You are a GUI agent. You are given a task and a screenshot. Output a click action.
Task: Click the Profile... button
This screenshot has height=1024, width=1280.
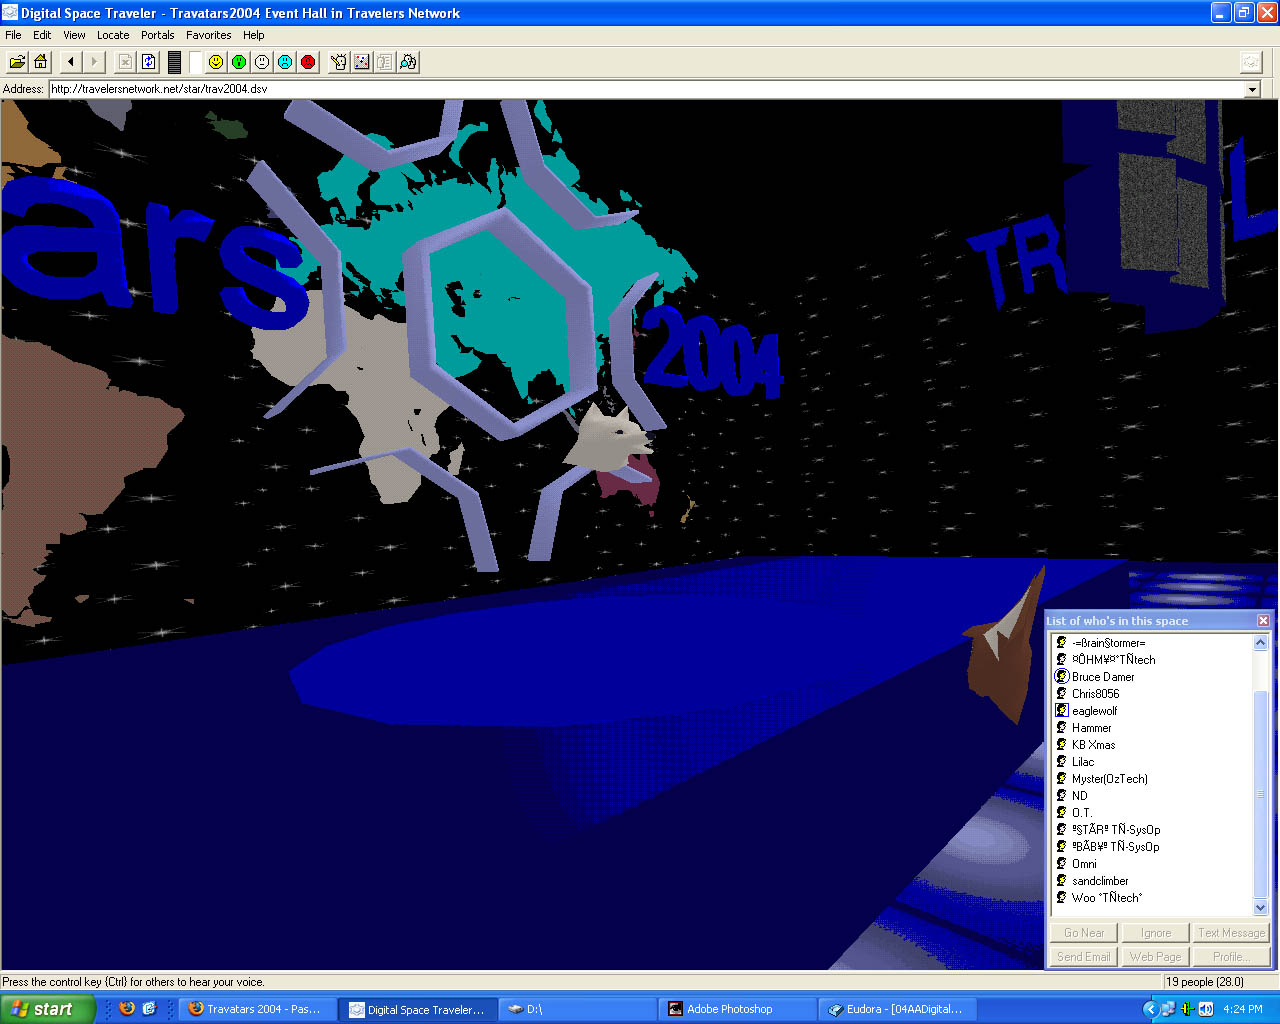(1231, 957)
